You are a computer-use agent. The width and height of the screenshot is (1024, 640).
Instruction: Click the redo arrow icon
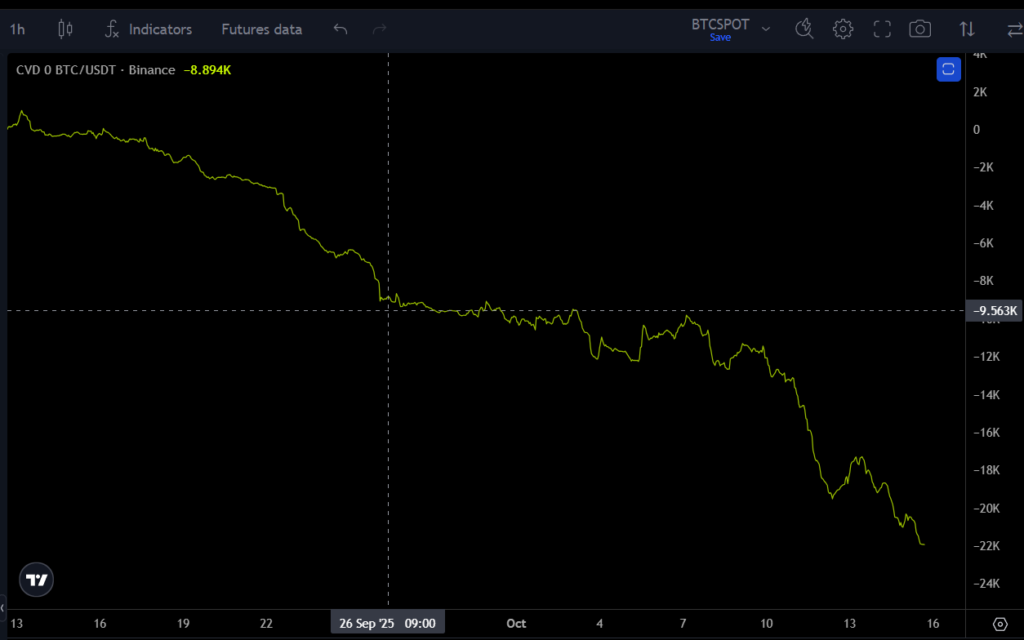point(379,29)
